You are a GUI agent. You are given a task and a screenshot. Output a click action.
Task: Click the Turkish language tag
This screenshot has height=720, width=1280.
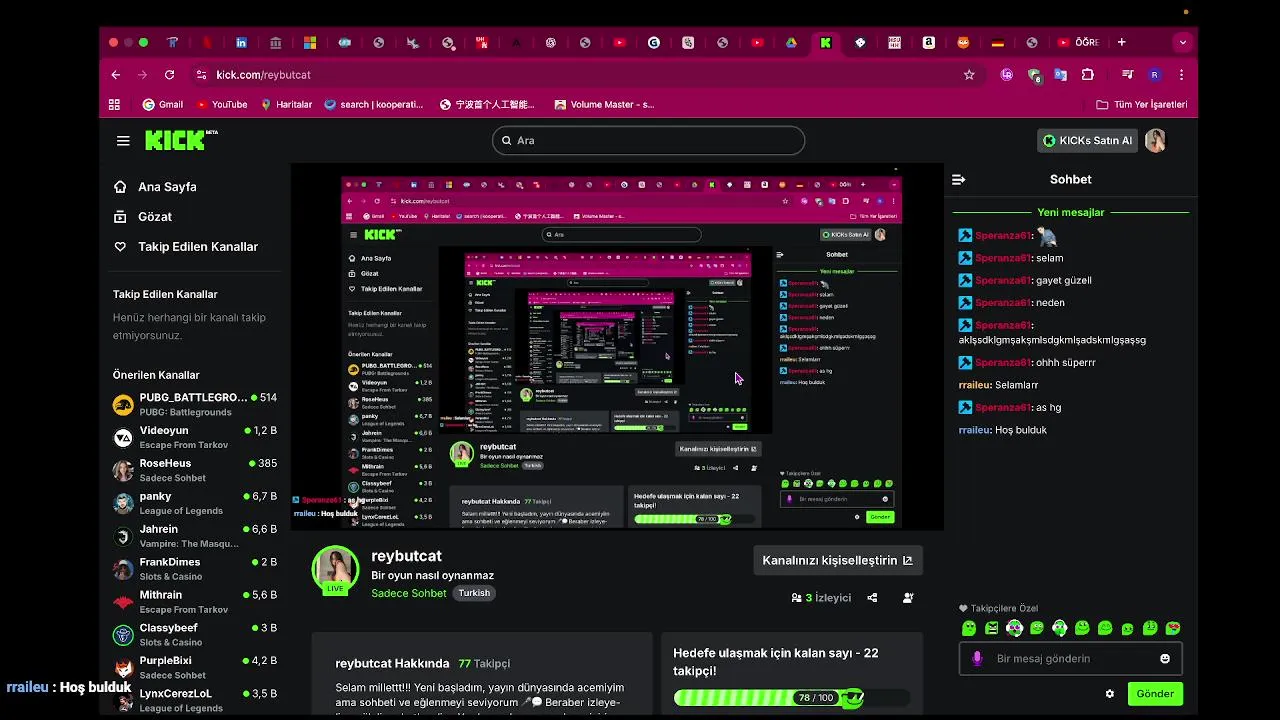coord(474,593)
